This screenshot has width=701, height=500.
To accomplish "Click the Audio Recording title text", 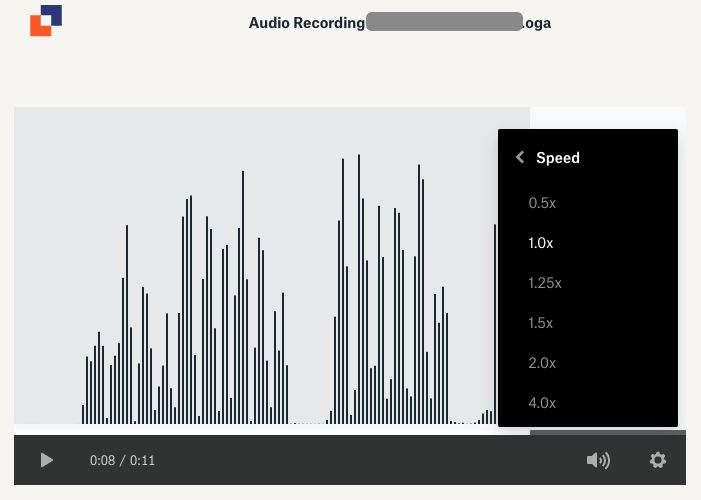I will tap(306, 23).
